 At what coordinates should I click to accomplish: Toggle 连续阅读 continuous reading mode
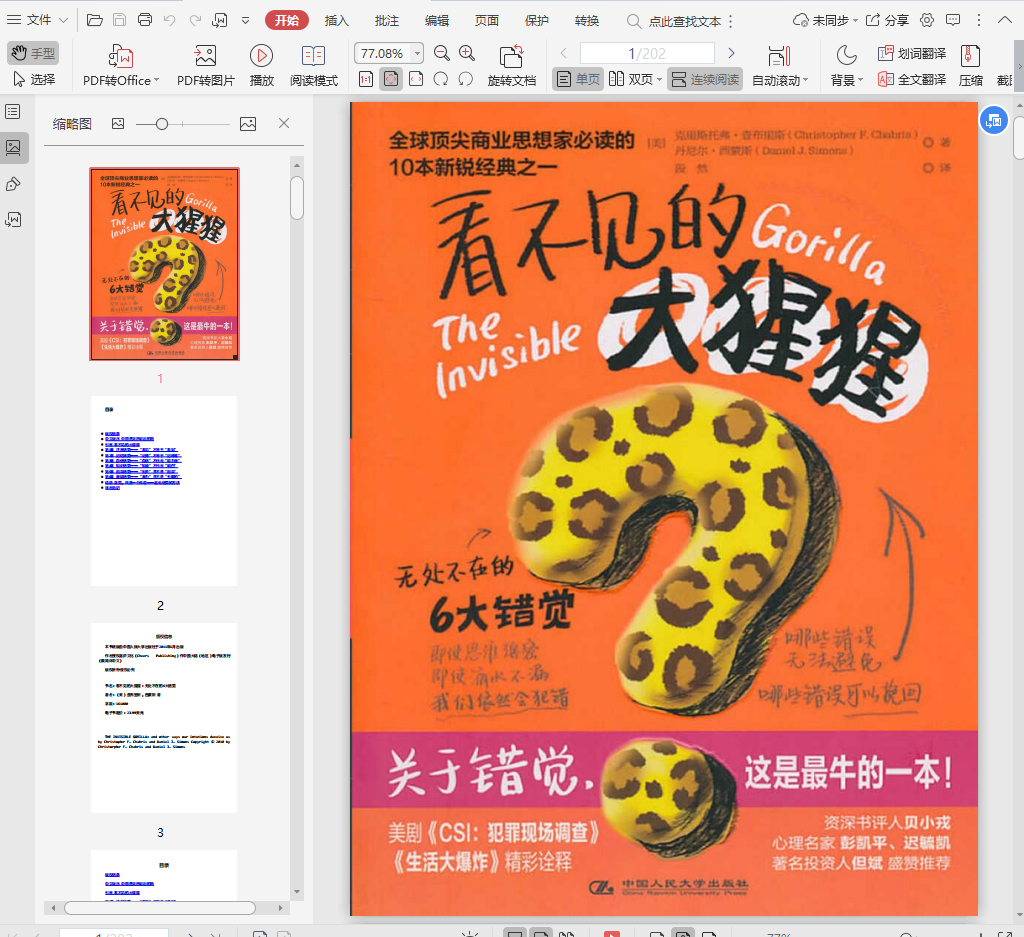(x=705, y=79)
